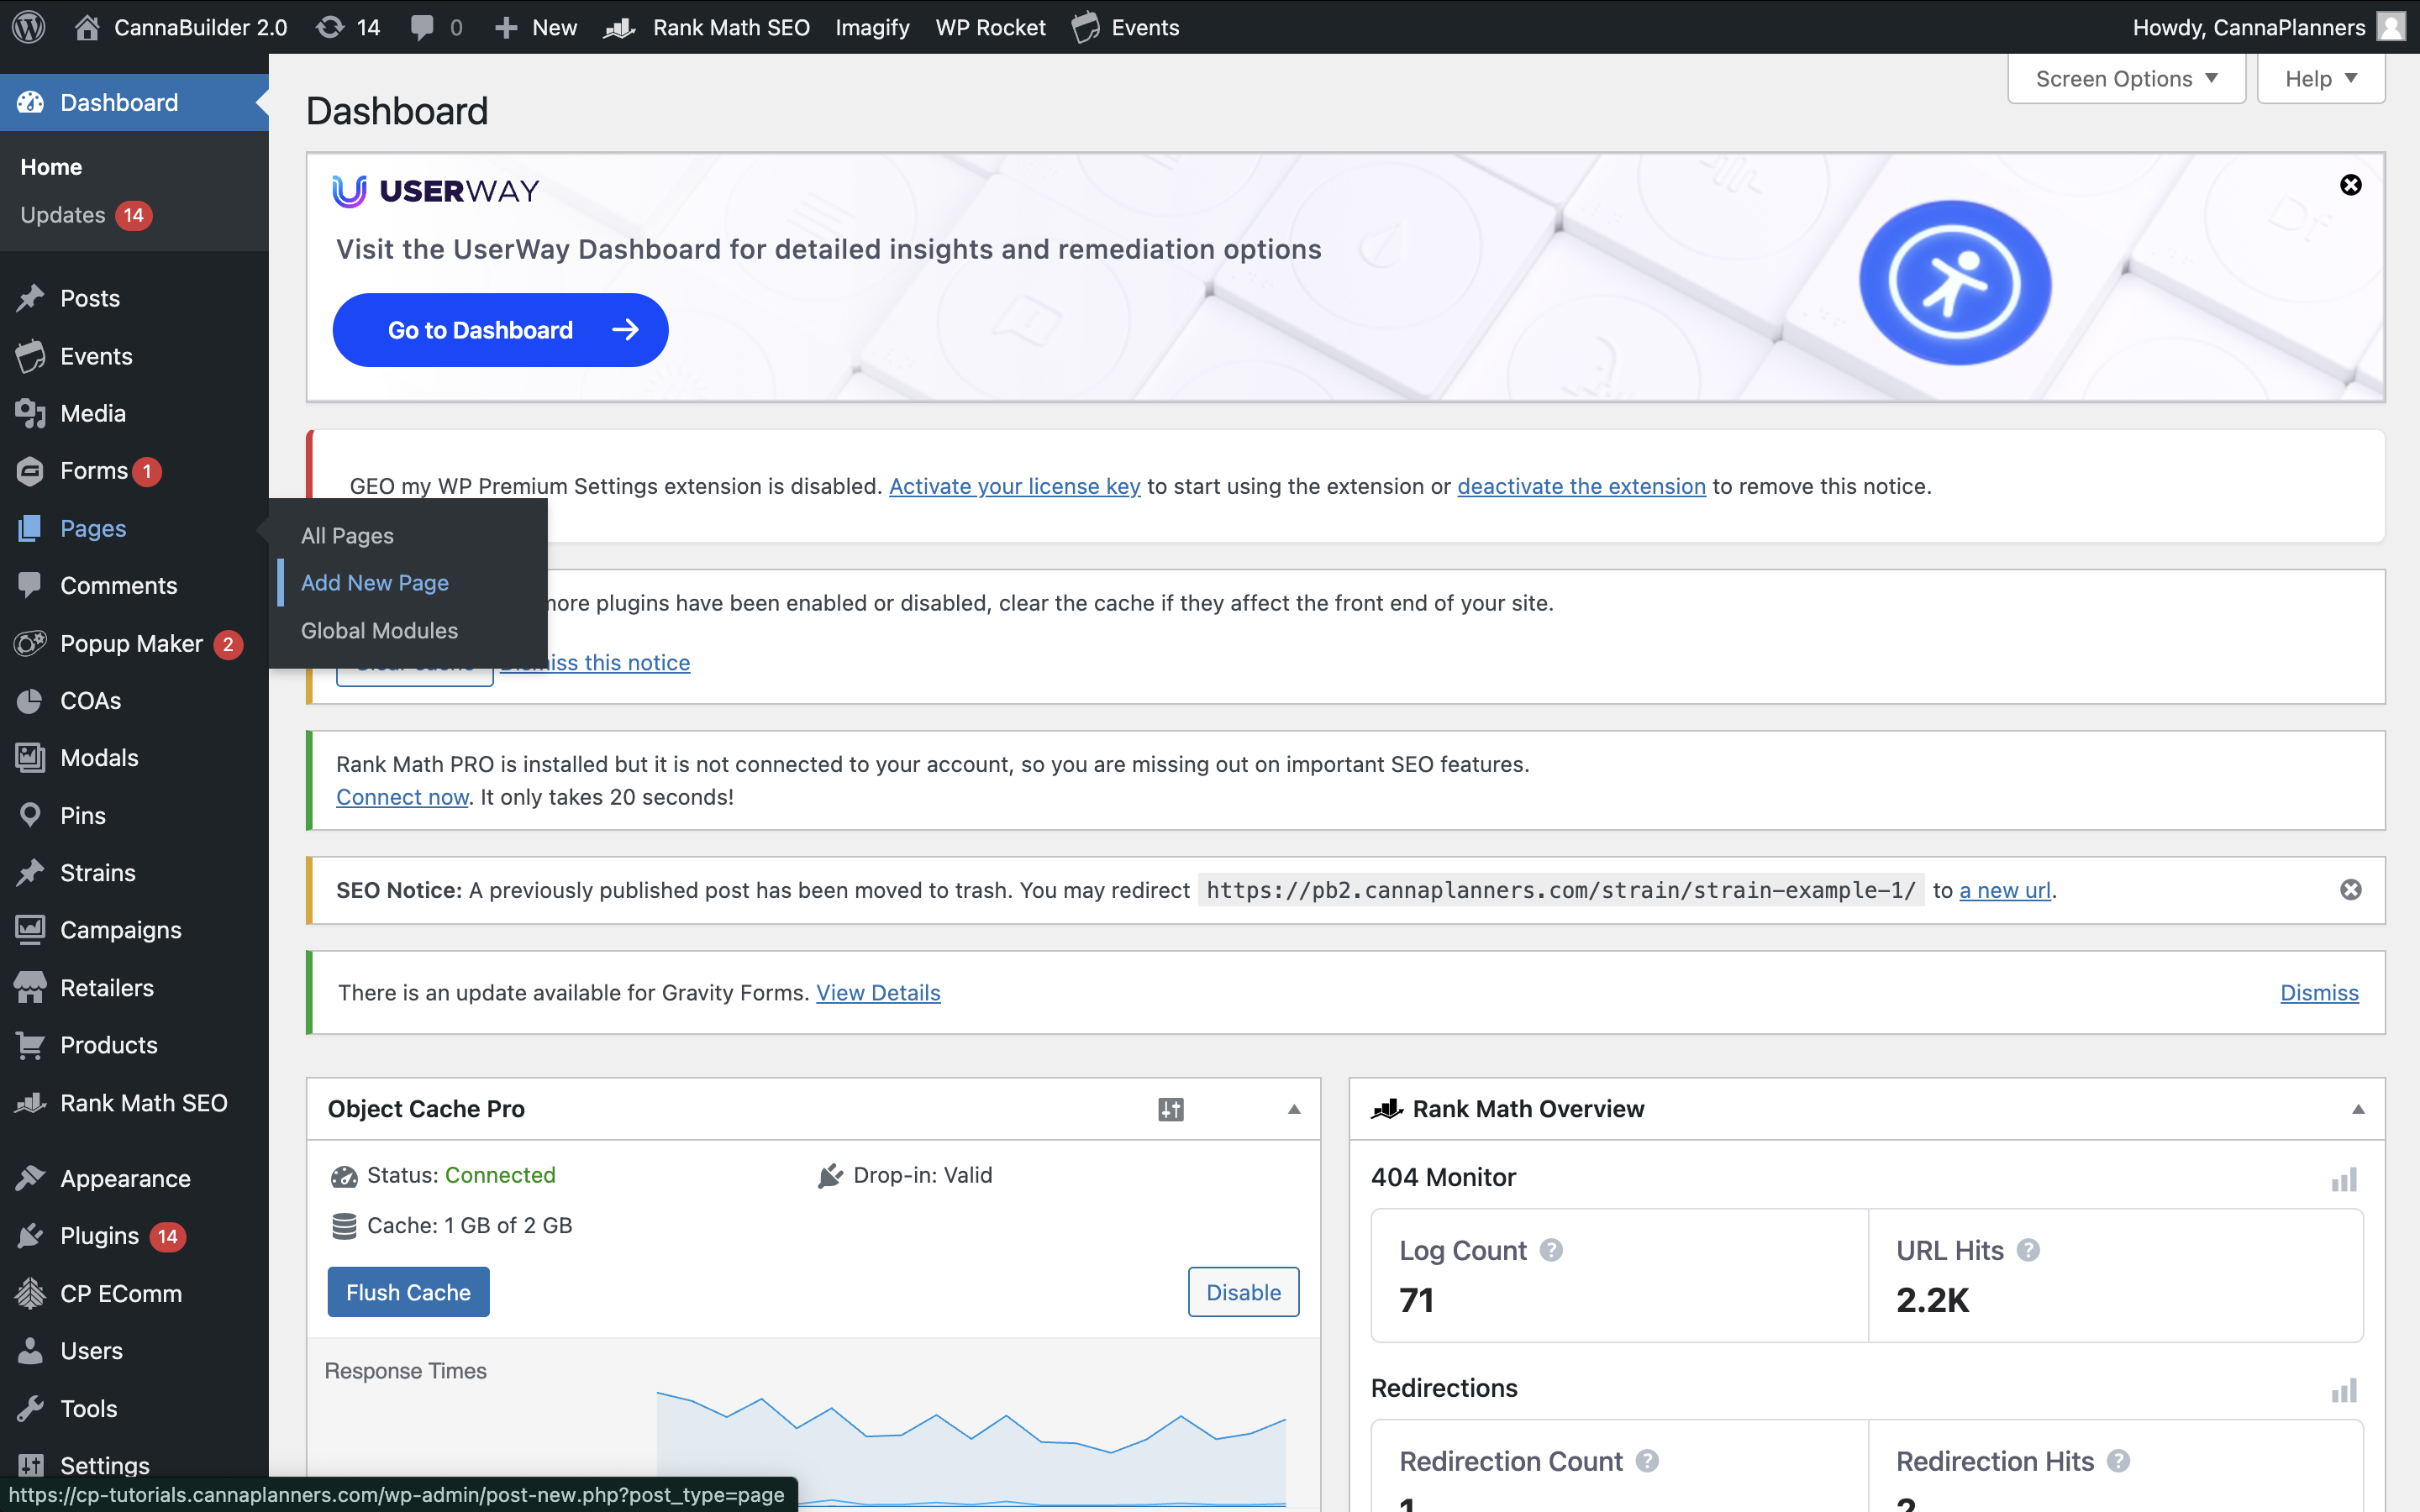Click the WordPress logo icon
The image size is (2420, 1512).
click(29, 27)
